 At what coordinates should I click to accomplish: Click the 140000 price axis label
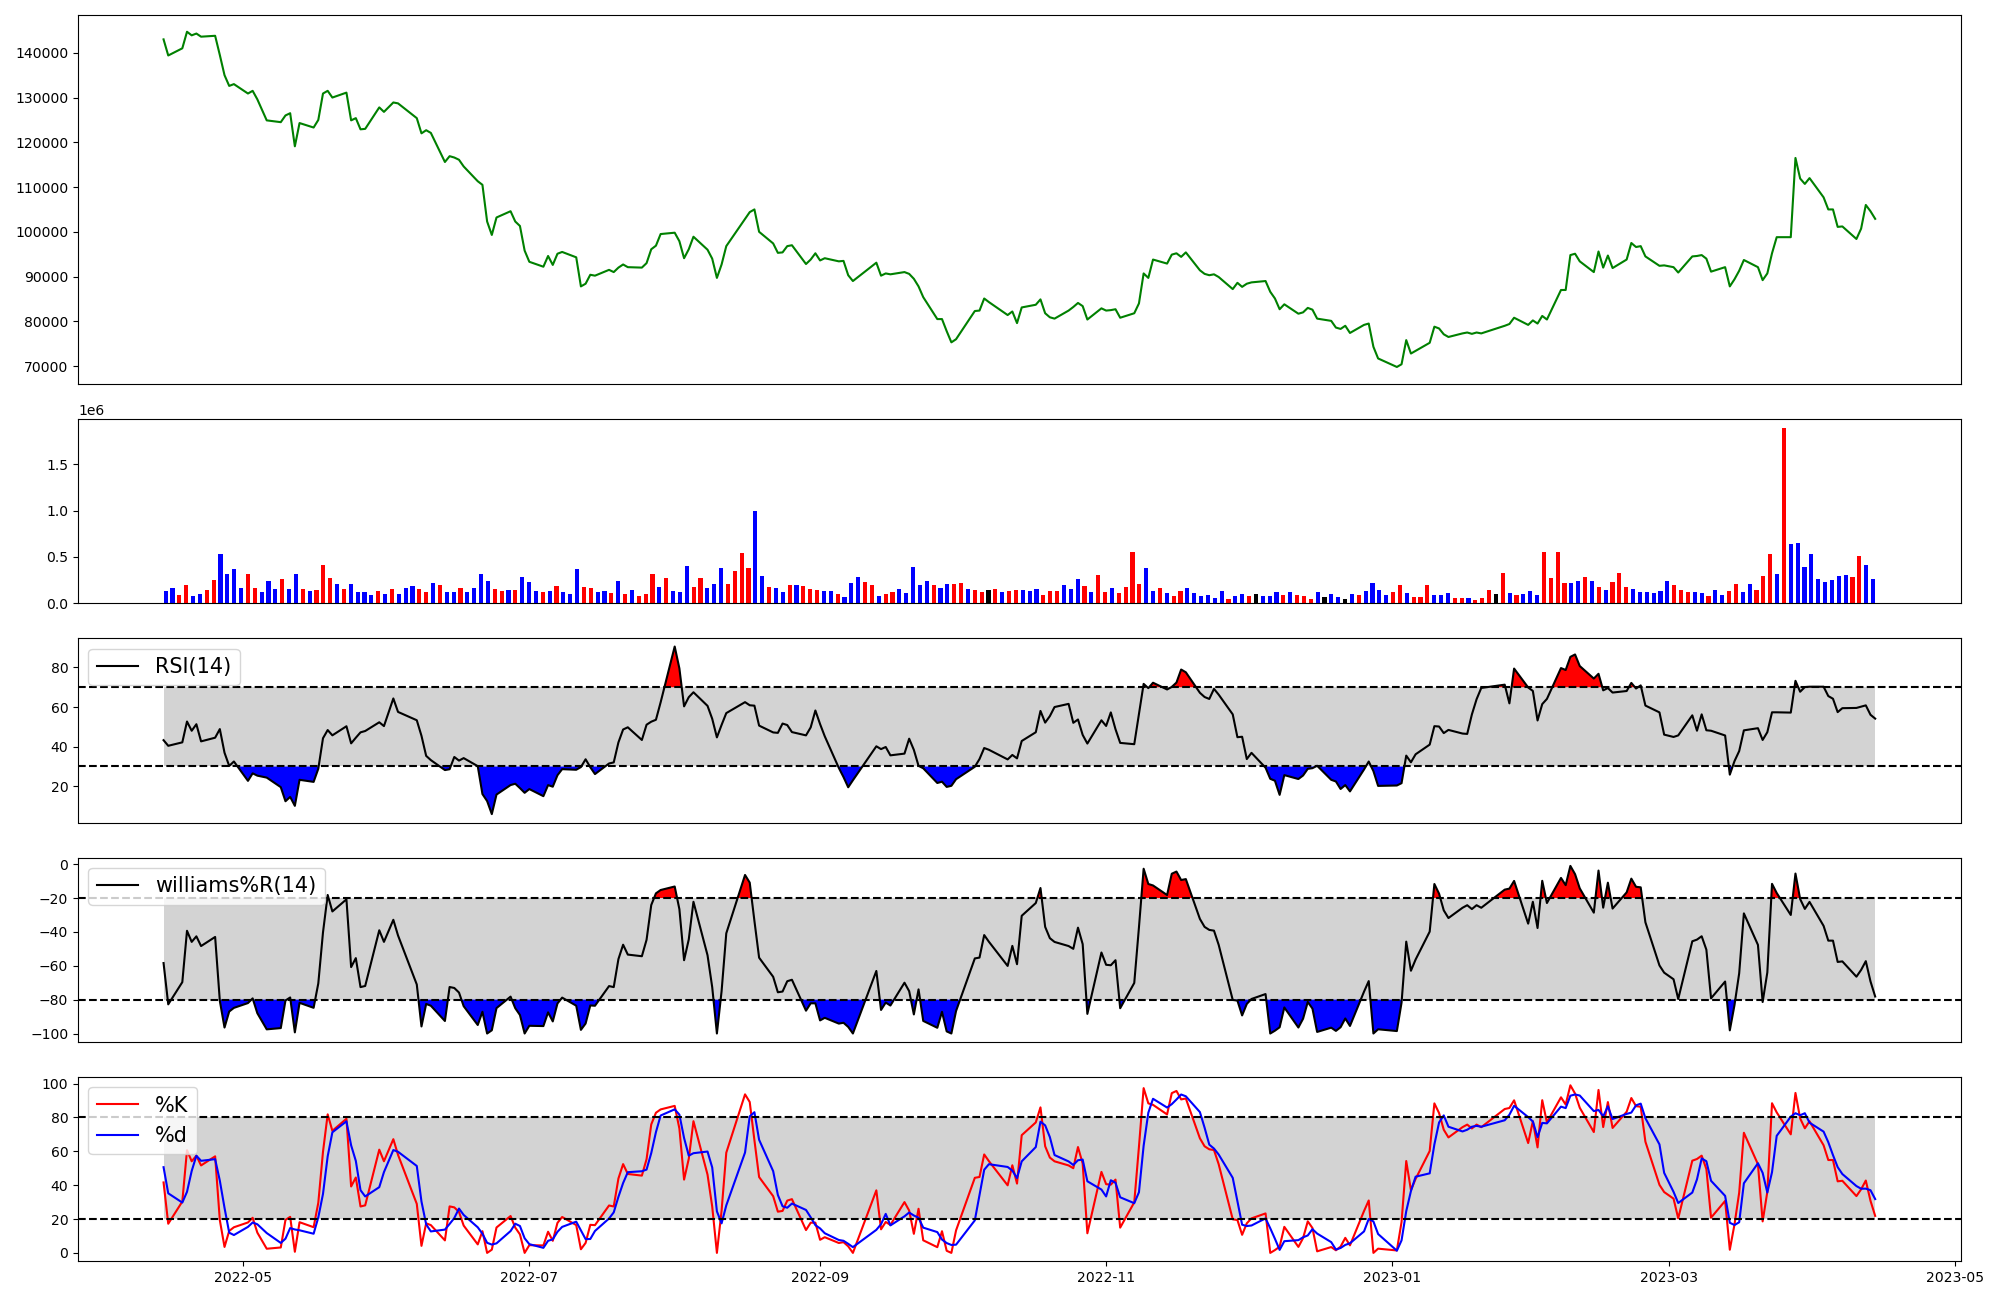click(42, 53)
